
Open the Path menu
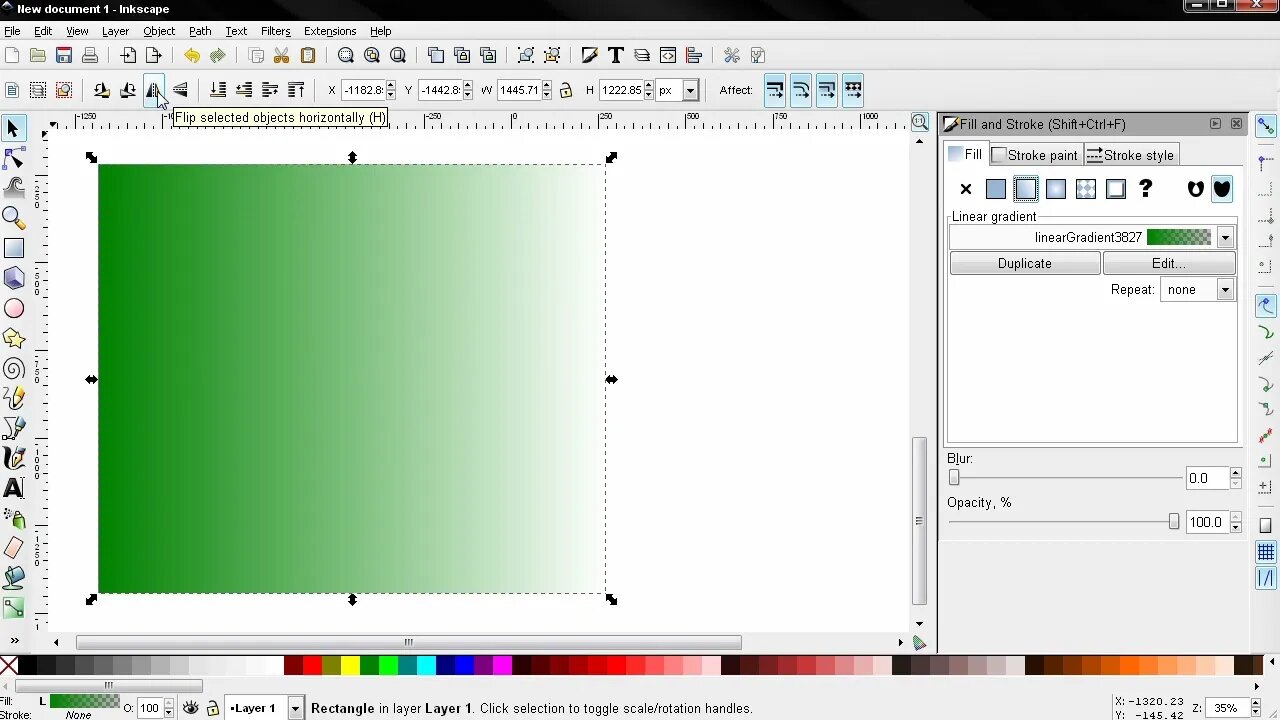200,31
